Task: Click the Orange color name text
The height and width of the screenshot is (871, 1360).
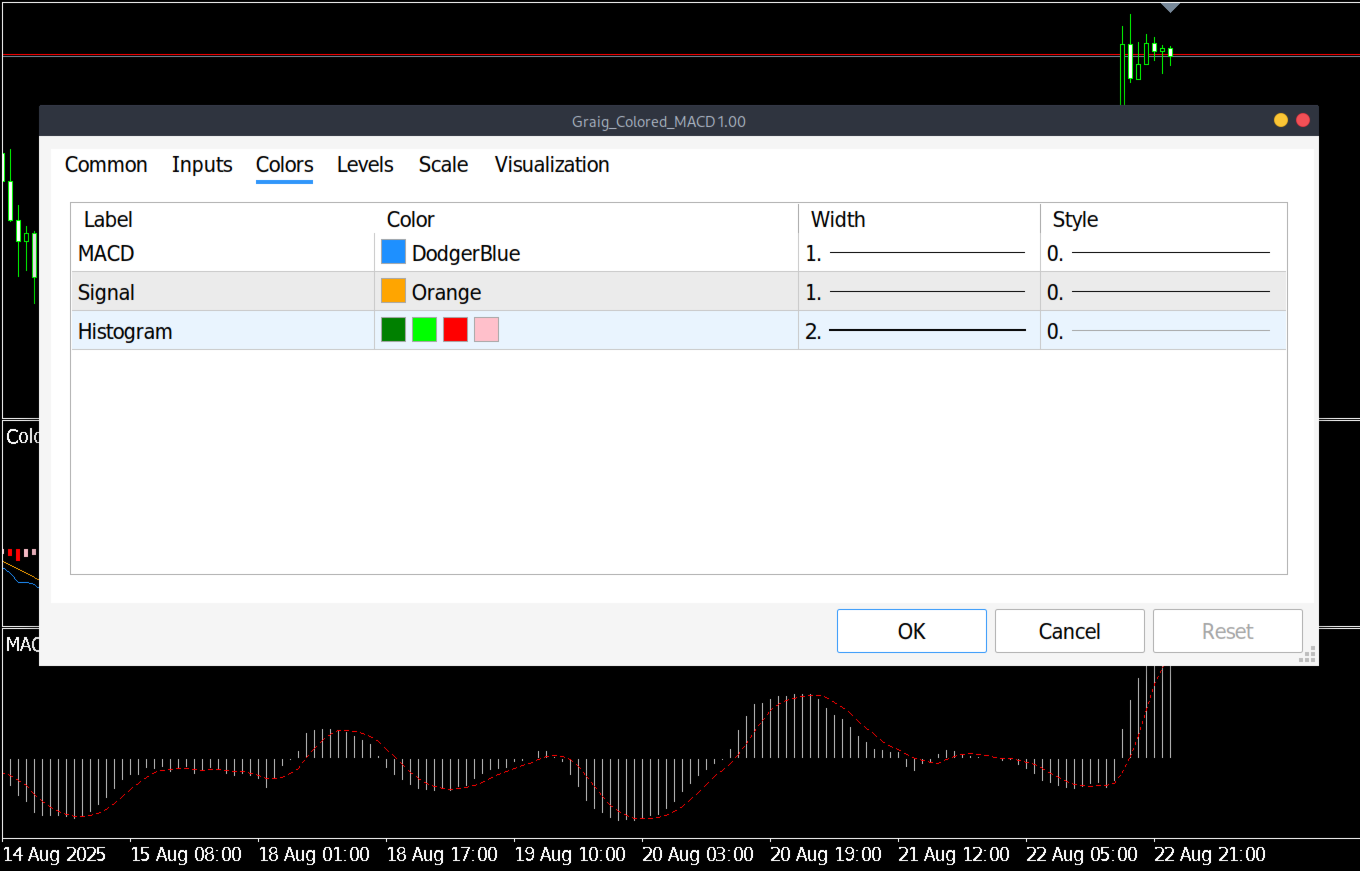Action: click(x=447, y=293)
